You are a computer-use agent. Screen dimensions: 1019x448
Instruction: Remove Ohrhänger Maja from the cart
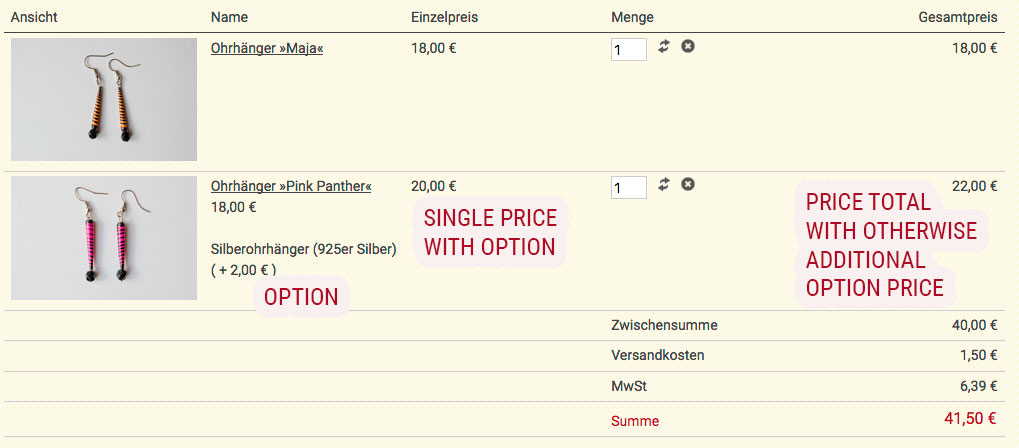click(x=688, y=46)
